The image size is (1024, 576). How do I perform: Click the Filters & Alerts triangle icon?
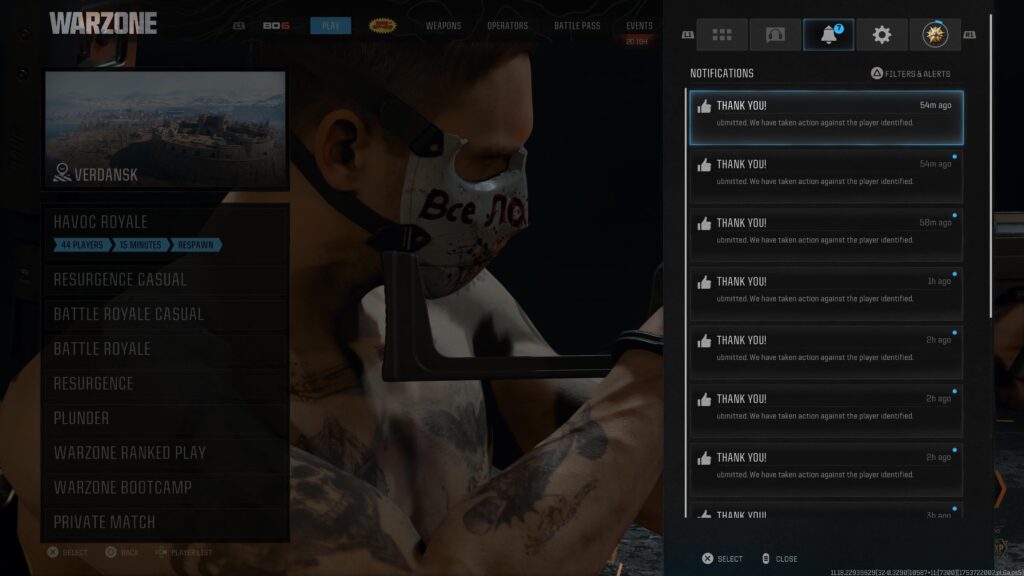point(876,73)
